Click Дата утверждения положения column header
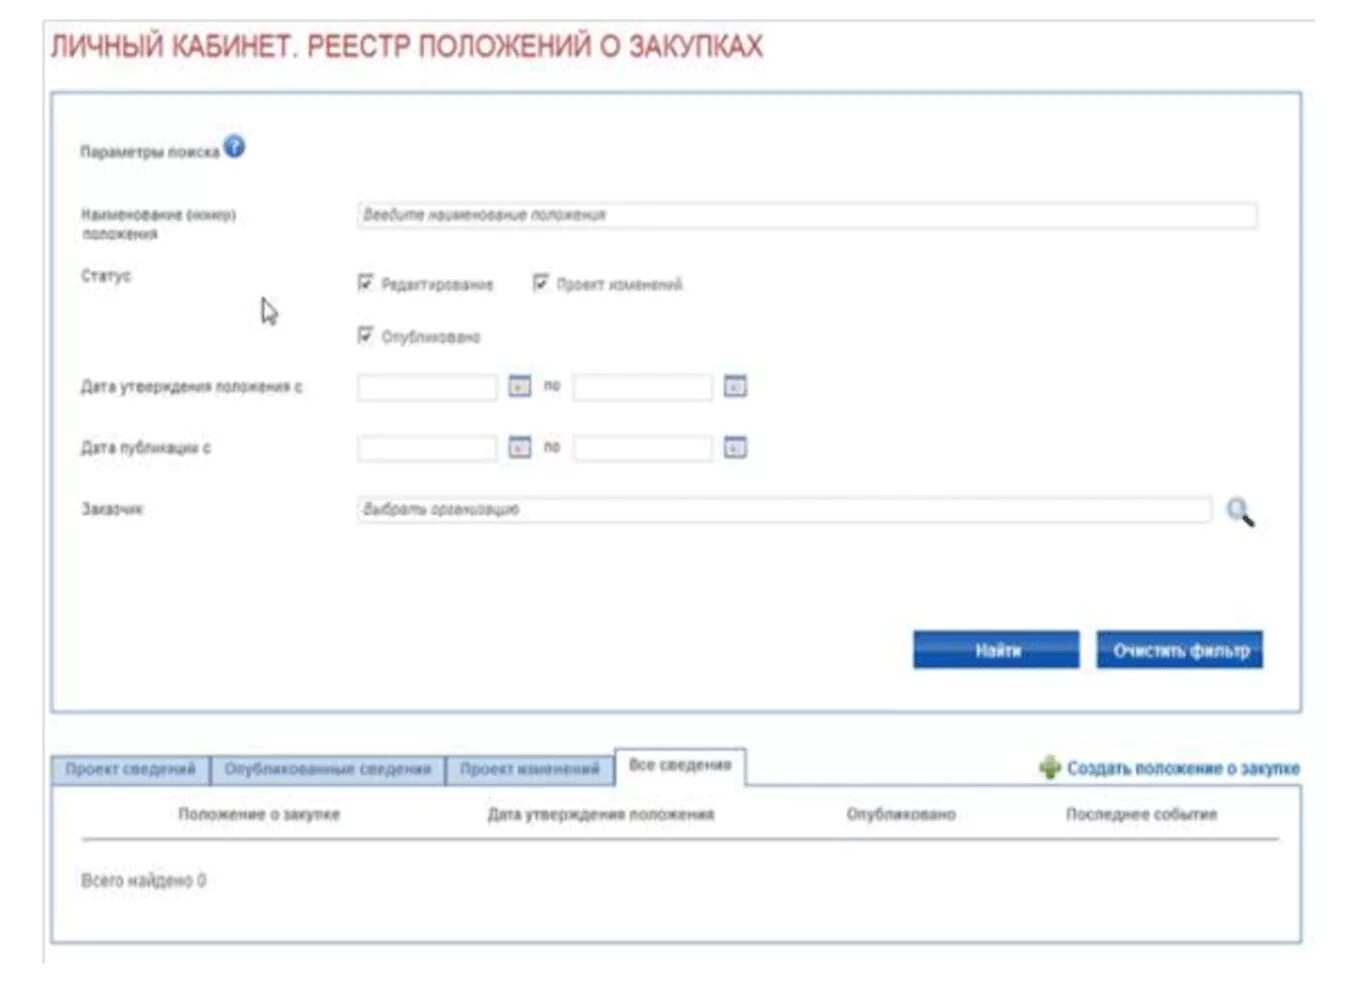This screenshot has width=1347, height=987. 601,814
